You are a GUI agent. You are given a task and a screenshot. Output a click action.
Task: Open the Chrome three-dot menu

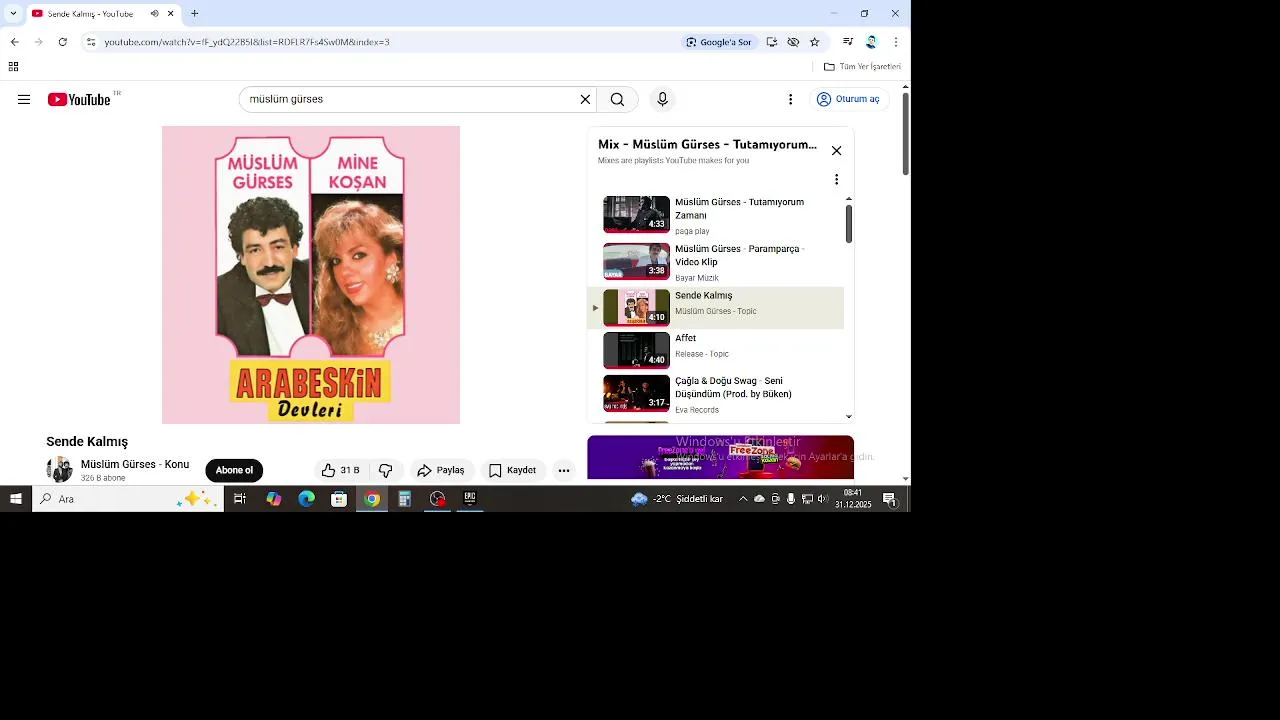click(895, 42)
